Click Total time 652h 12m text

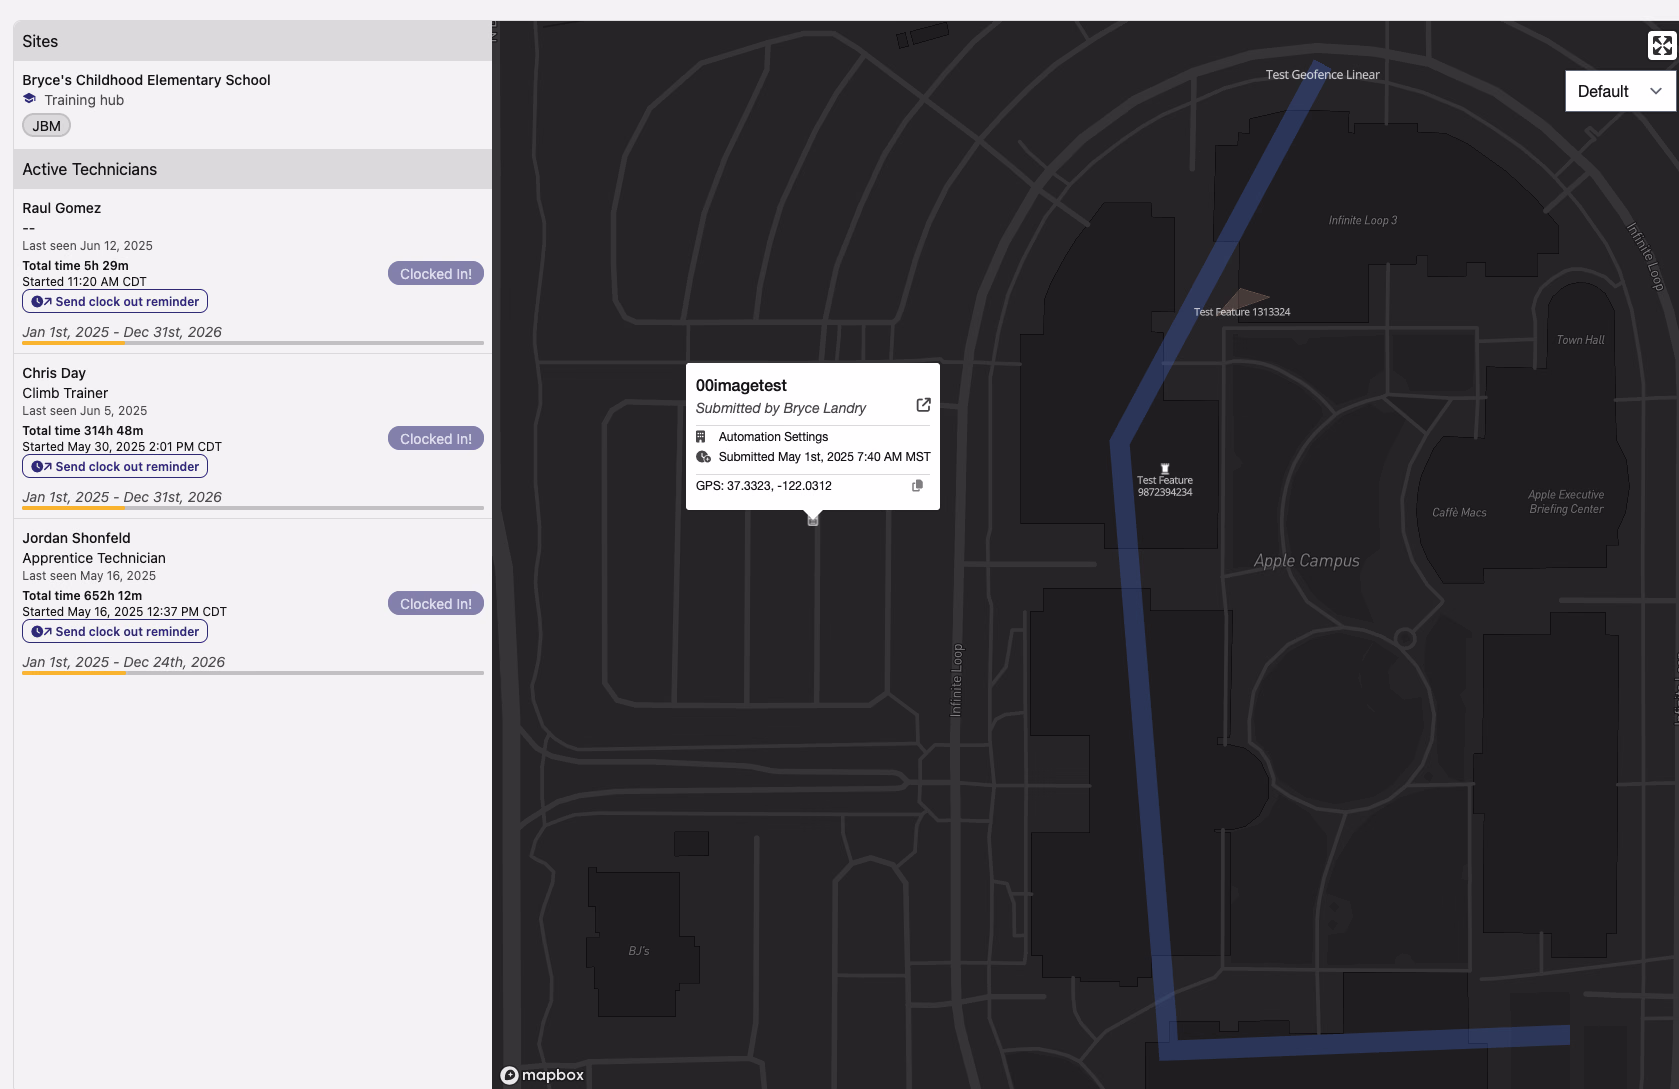click(x=82, y=596)
